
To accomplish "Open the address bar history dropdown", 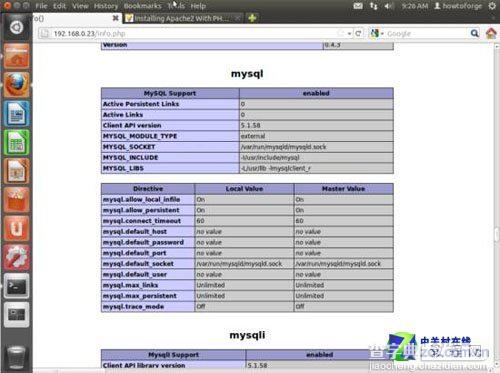I will tap(349, 34).
